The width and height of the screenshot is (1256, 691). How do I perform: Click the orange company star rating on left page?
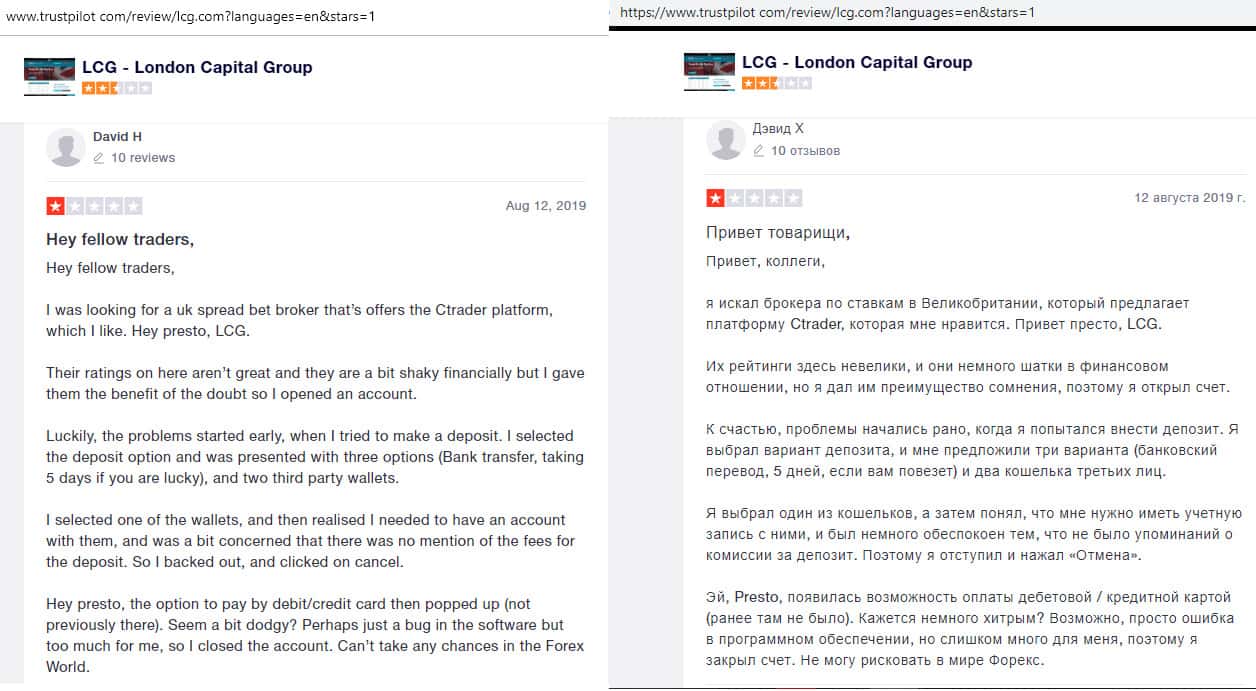(x=117, y=88)
